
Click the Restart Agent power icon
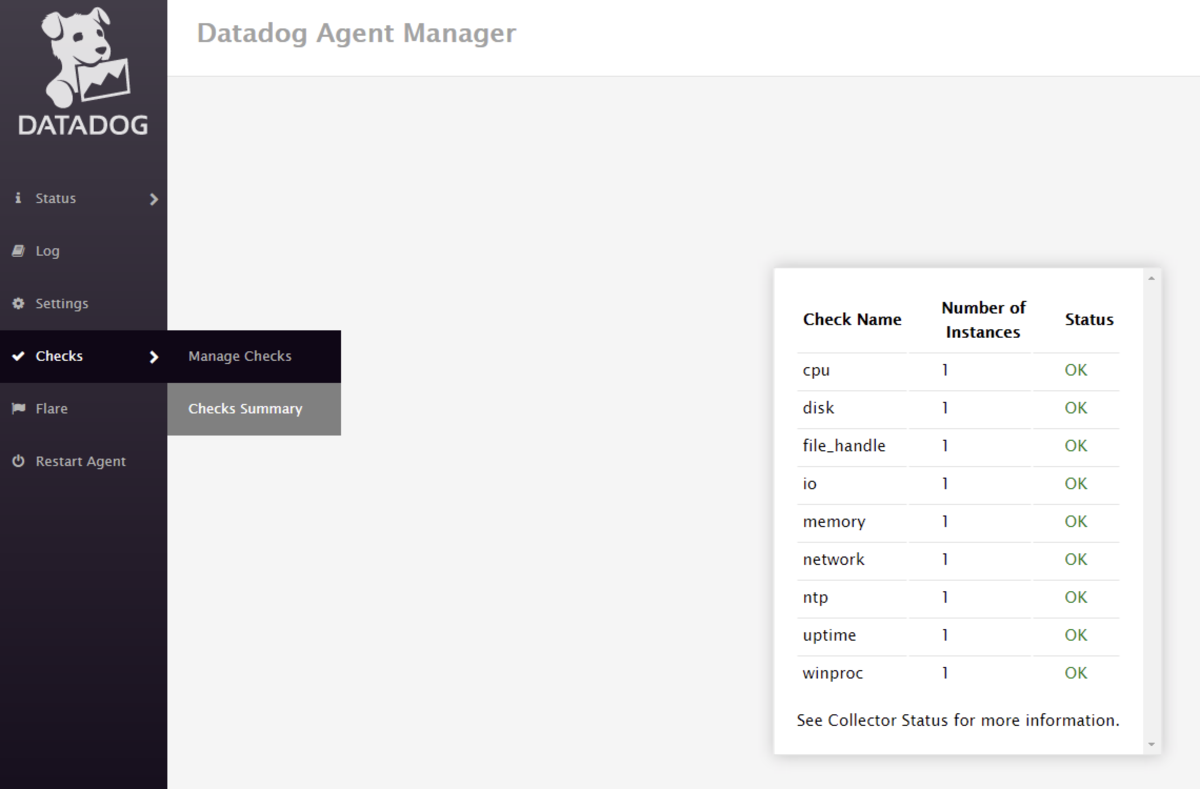17,461
